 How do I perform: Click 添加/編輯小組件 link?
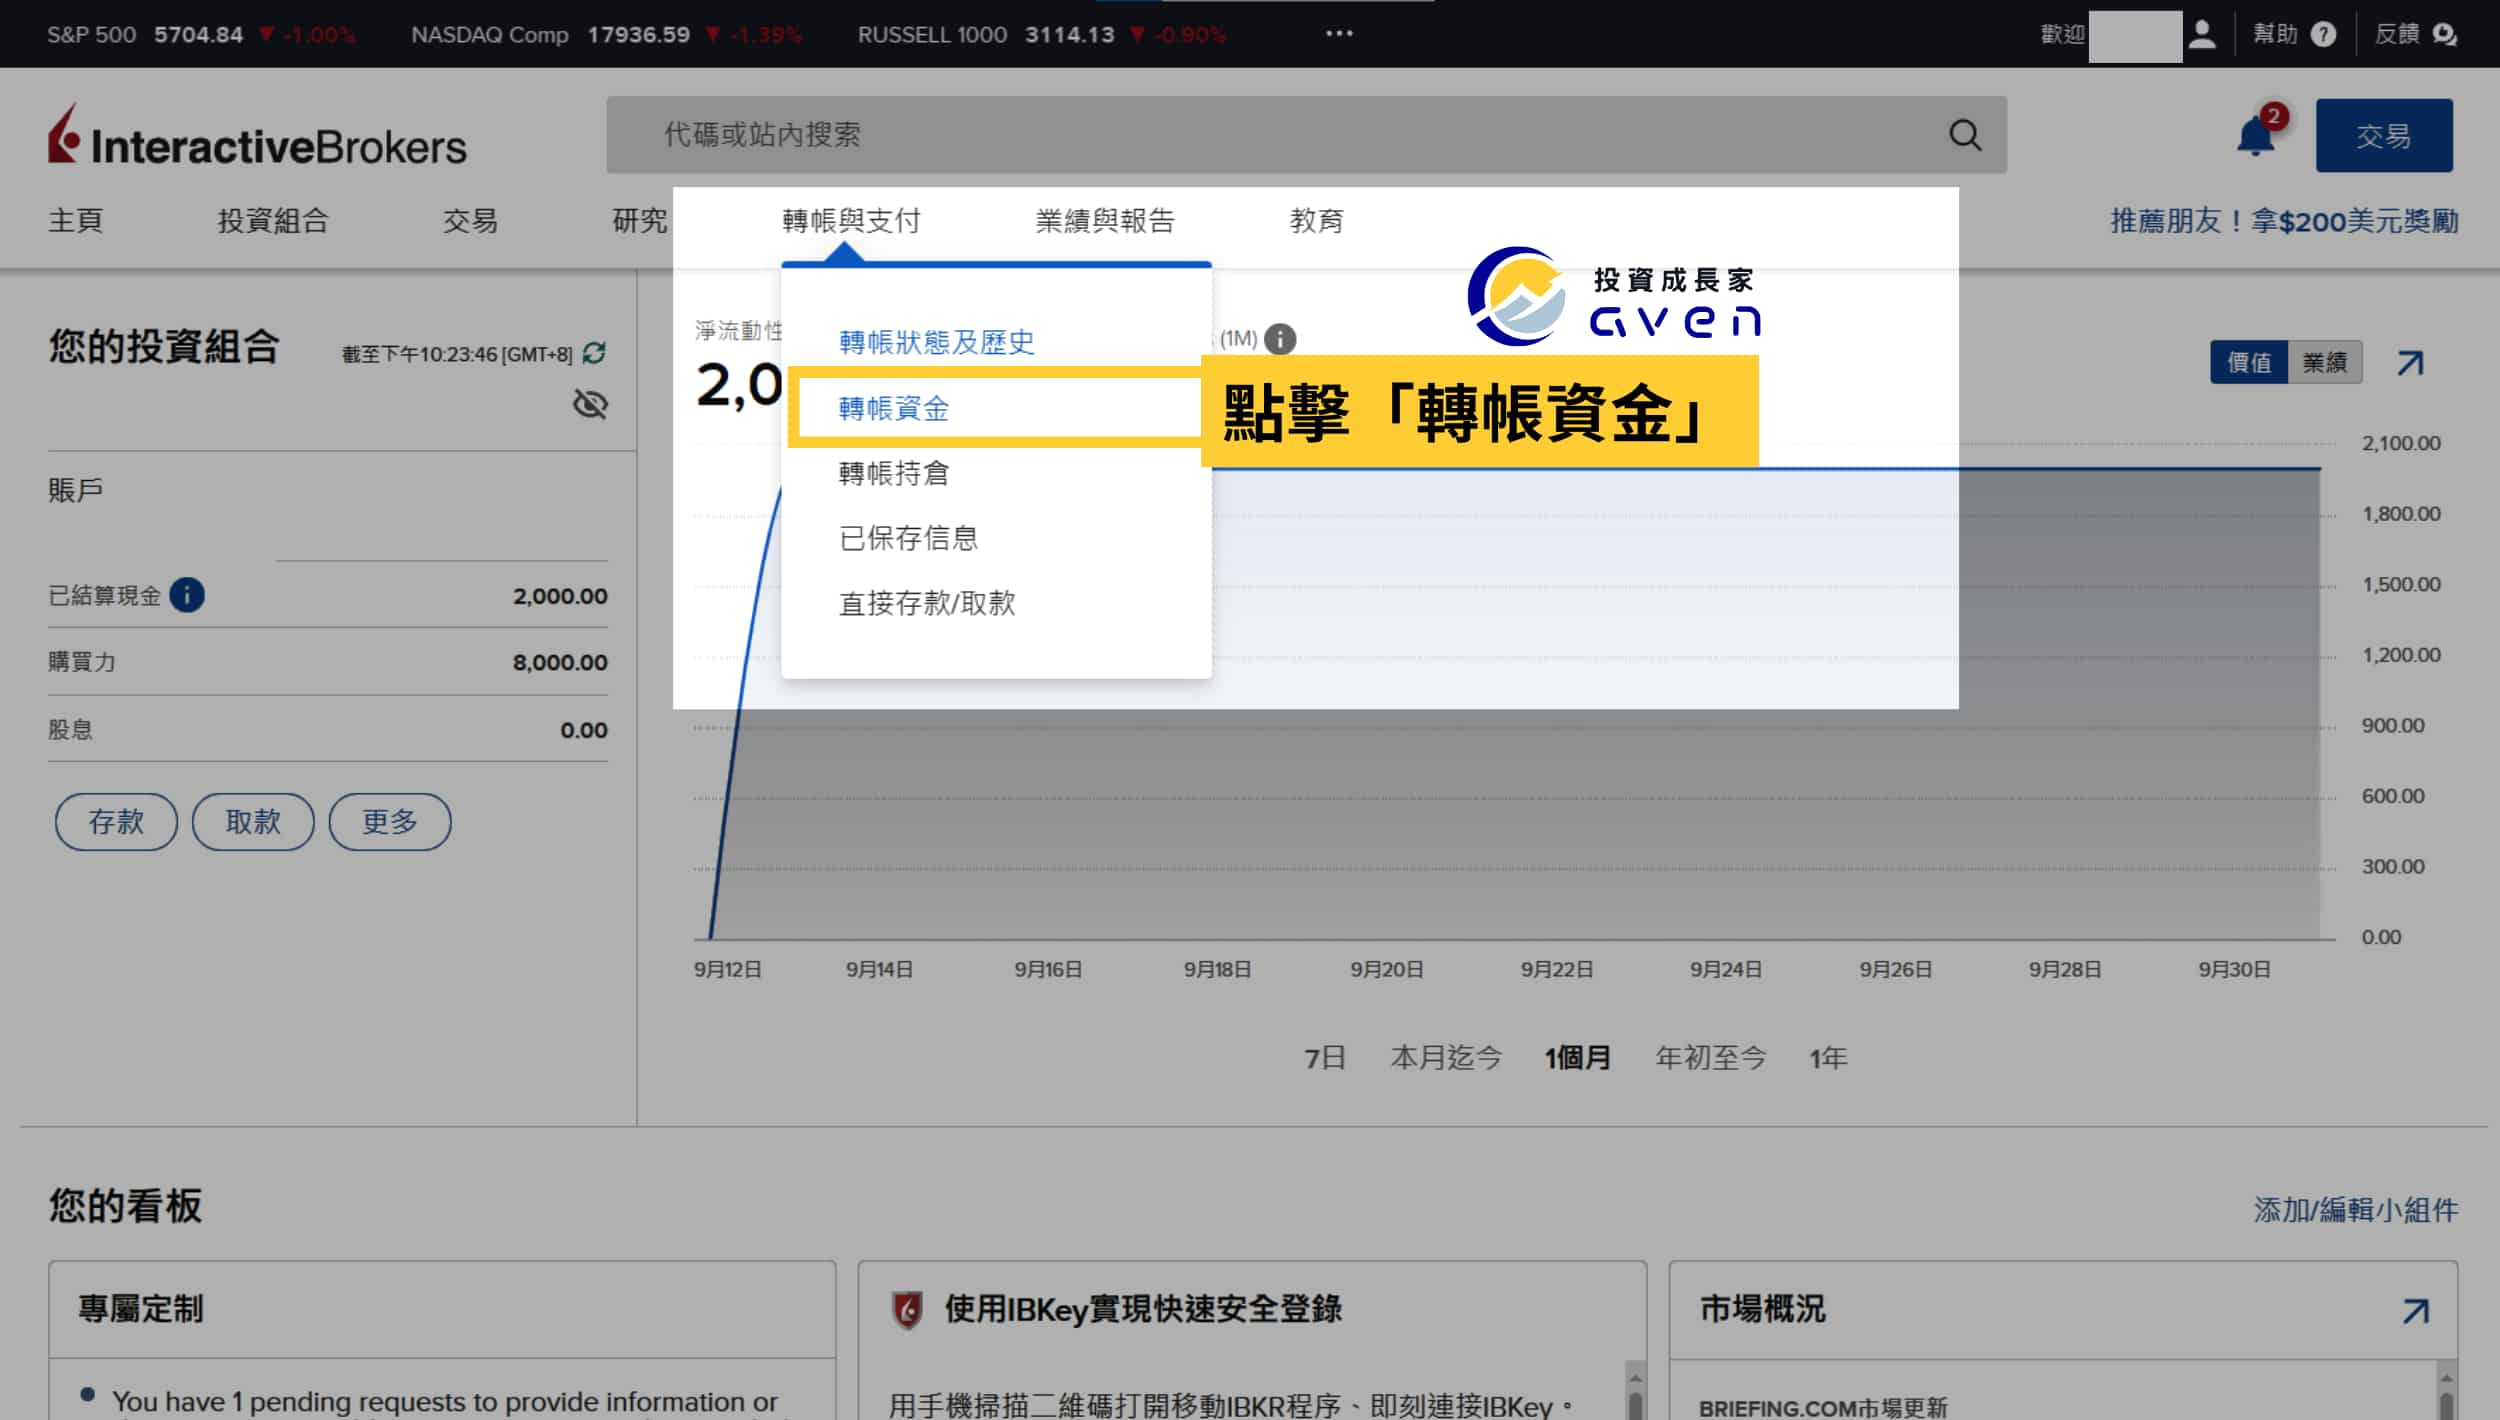click(2355, 1210)
